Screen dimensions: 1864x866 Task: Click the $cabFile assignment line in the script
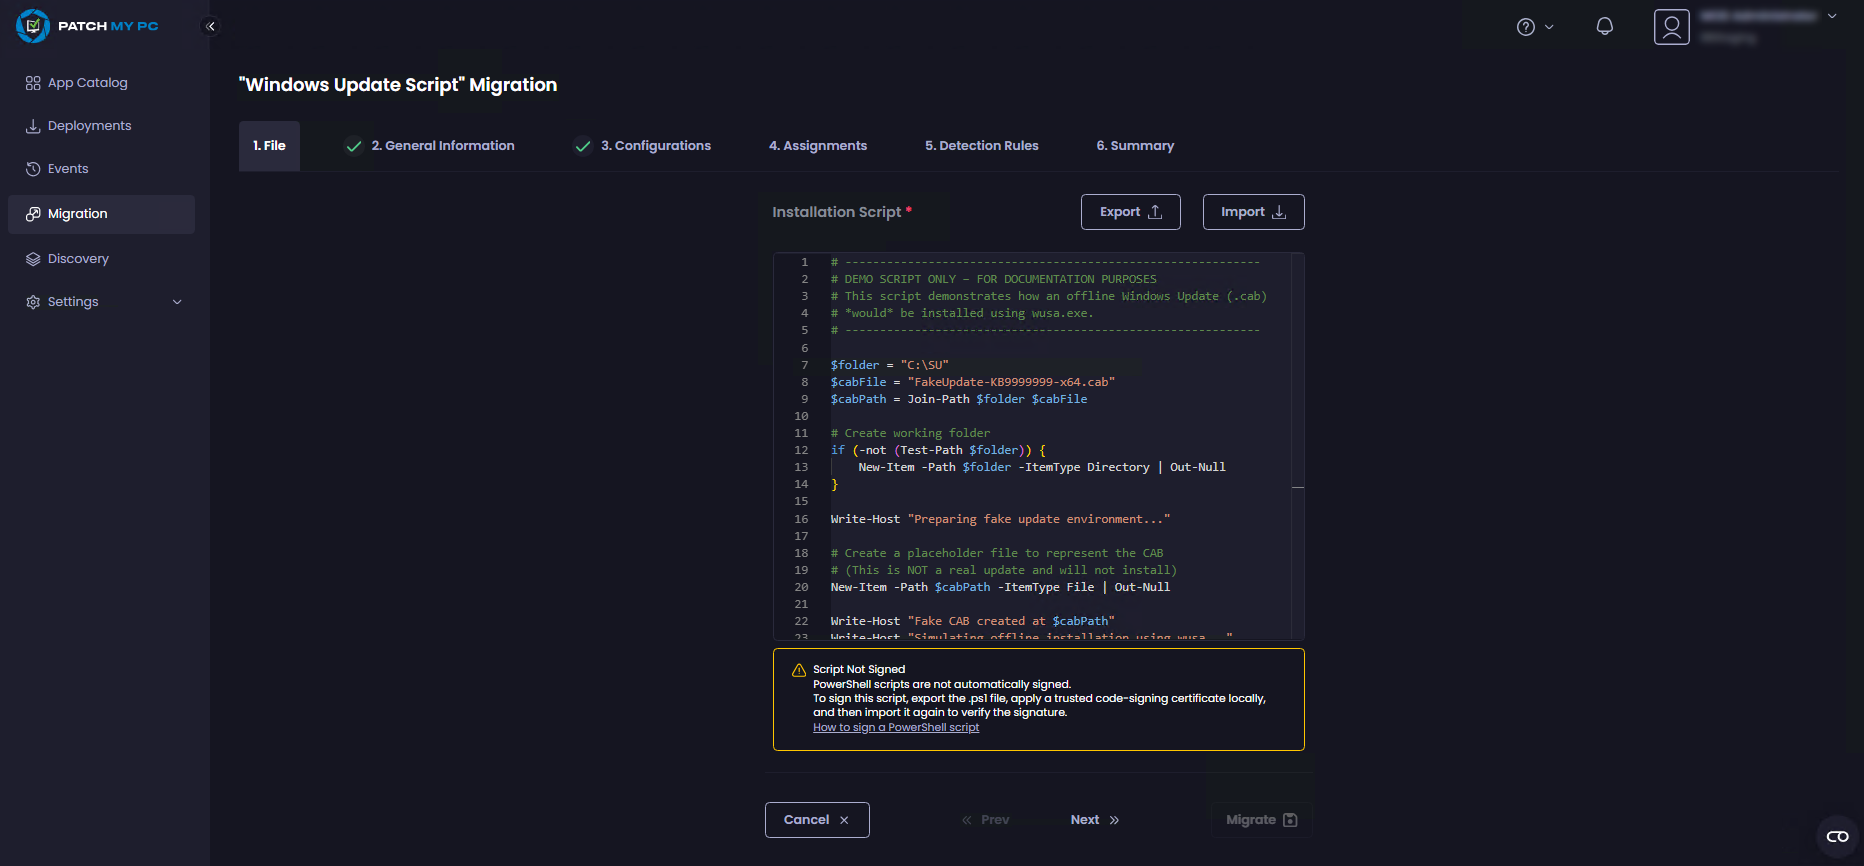tap(972, 382)
